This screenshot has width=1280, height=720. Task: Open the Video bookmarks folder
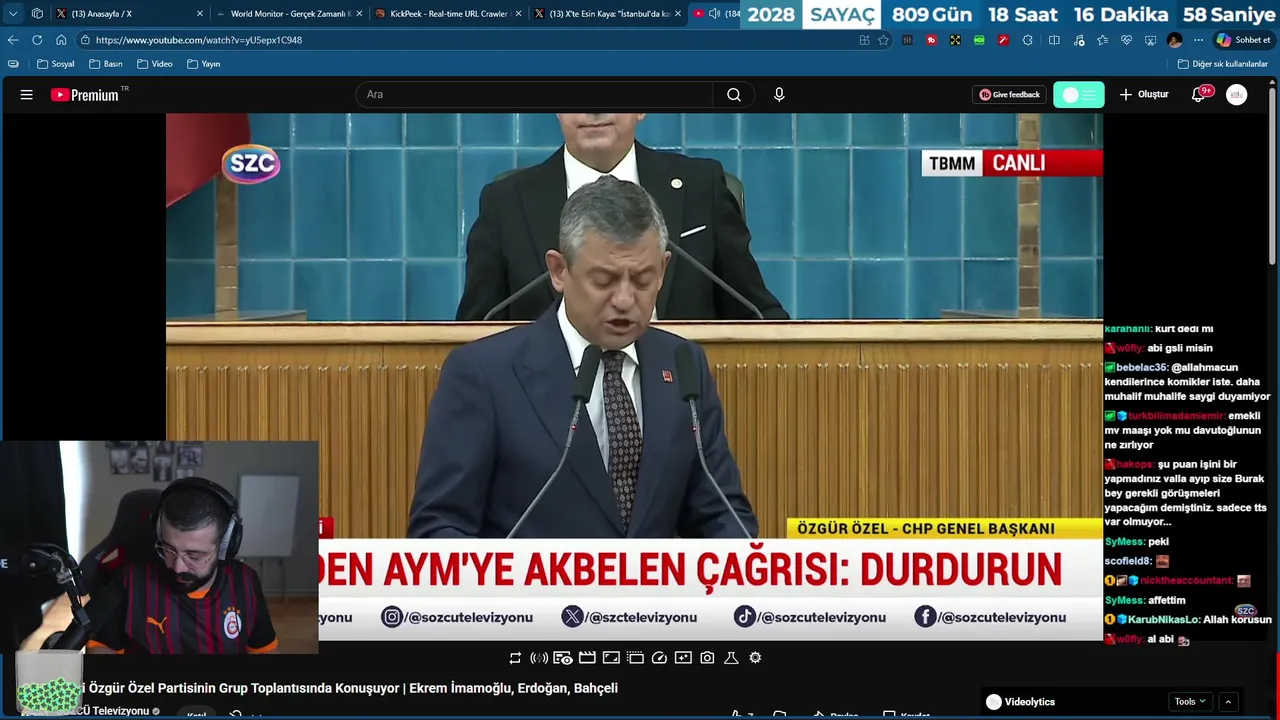(x=155, y=64)
